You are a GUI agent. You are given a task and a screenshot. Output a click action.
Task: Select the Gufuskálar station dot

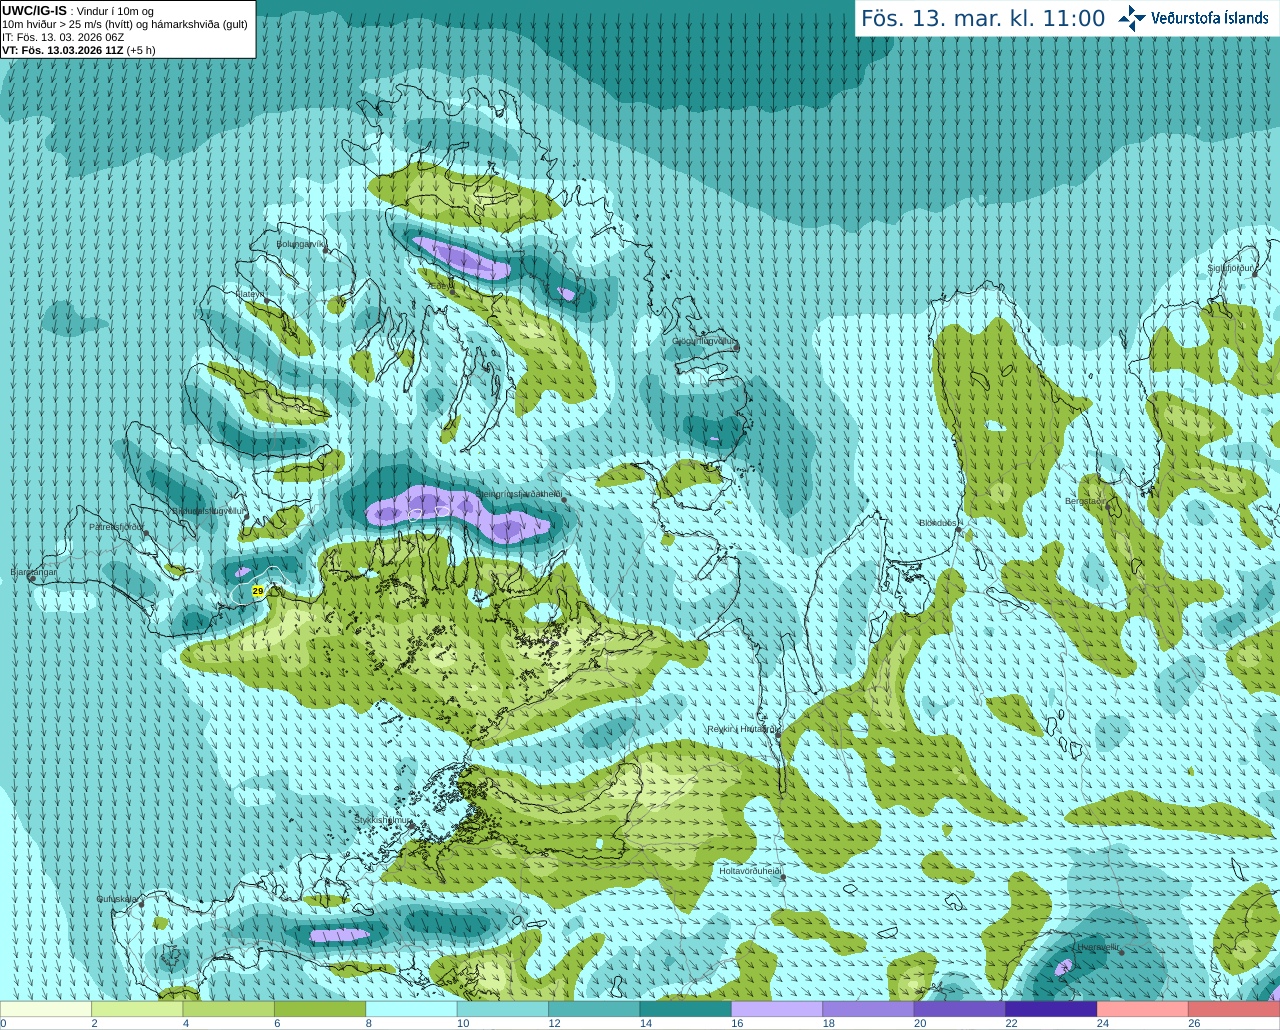click(x=141, y=905)
